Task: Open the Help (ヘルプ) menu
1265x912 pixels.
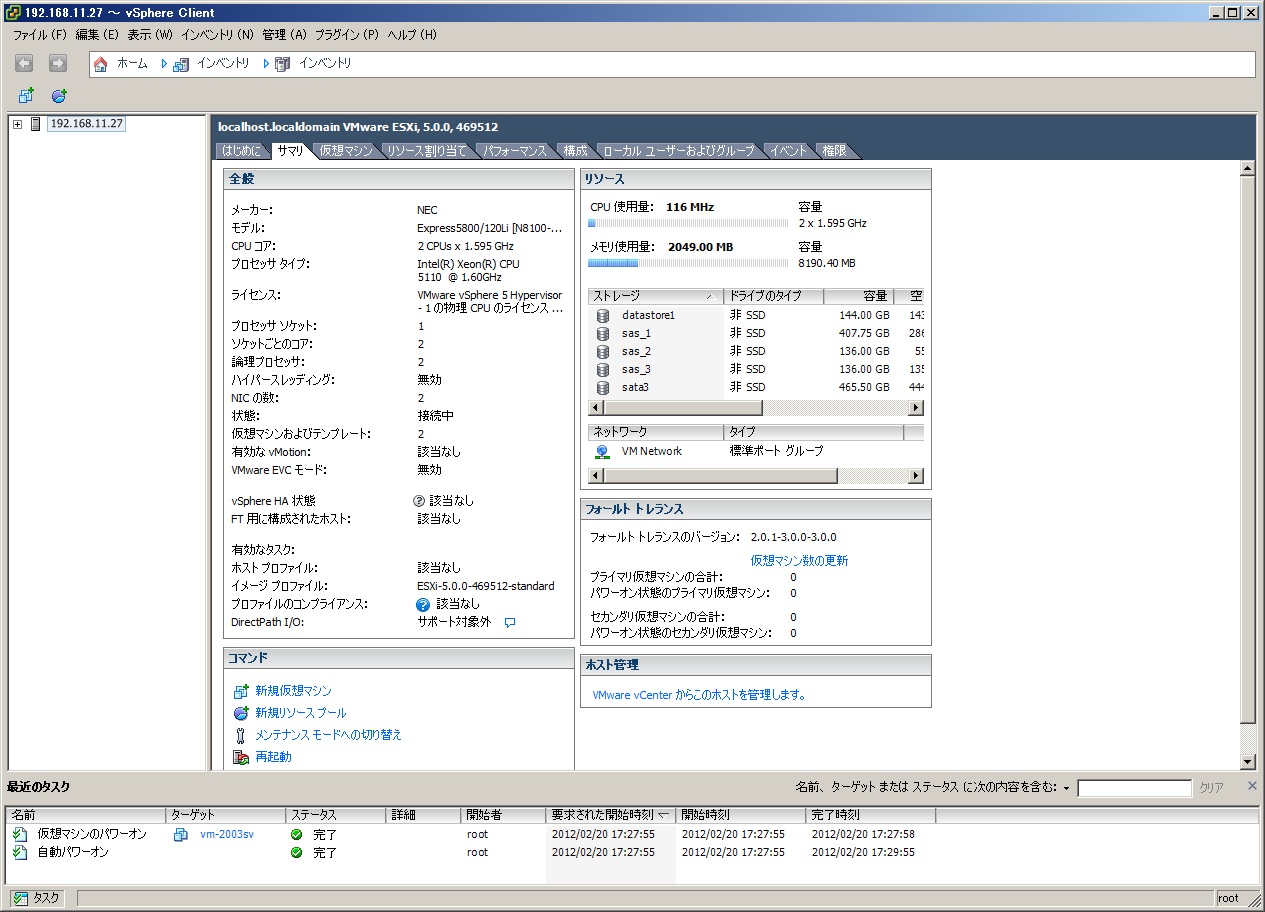Action: point(411,34)
